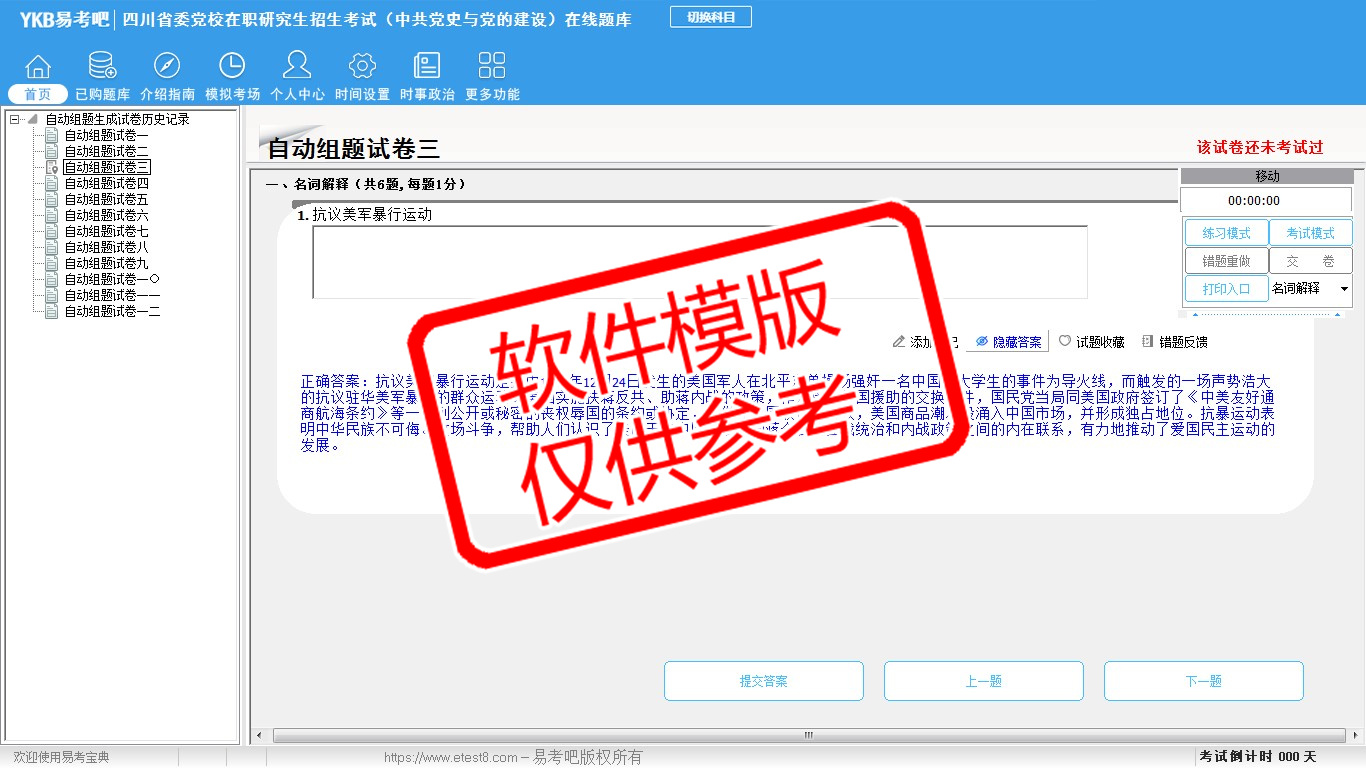Click the horizontal scrollbar thumb
The height and width of the screenshot is (768, 1366).
click(809, 735)
